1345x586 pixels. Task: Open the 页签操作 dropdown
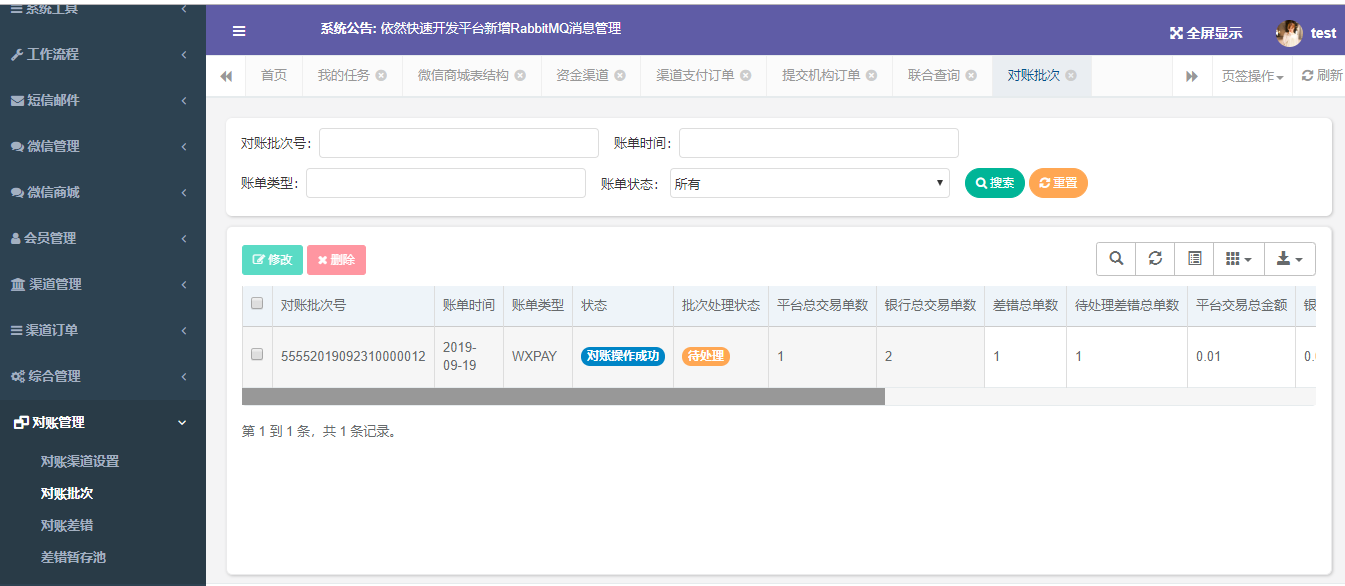(x=1252, y=76)
